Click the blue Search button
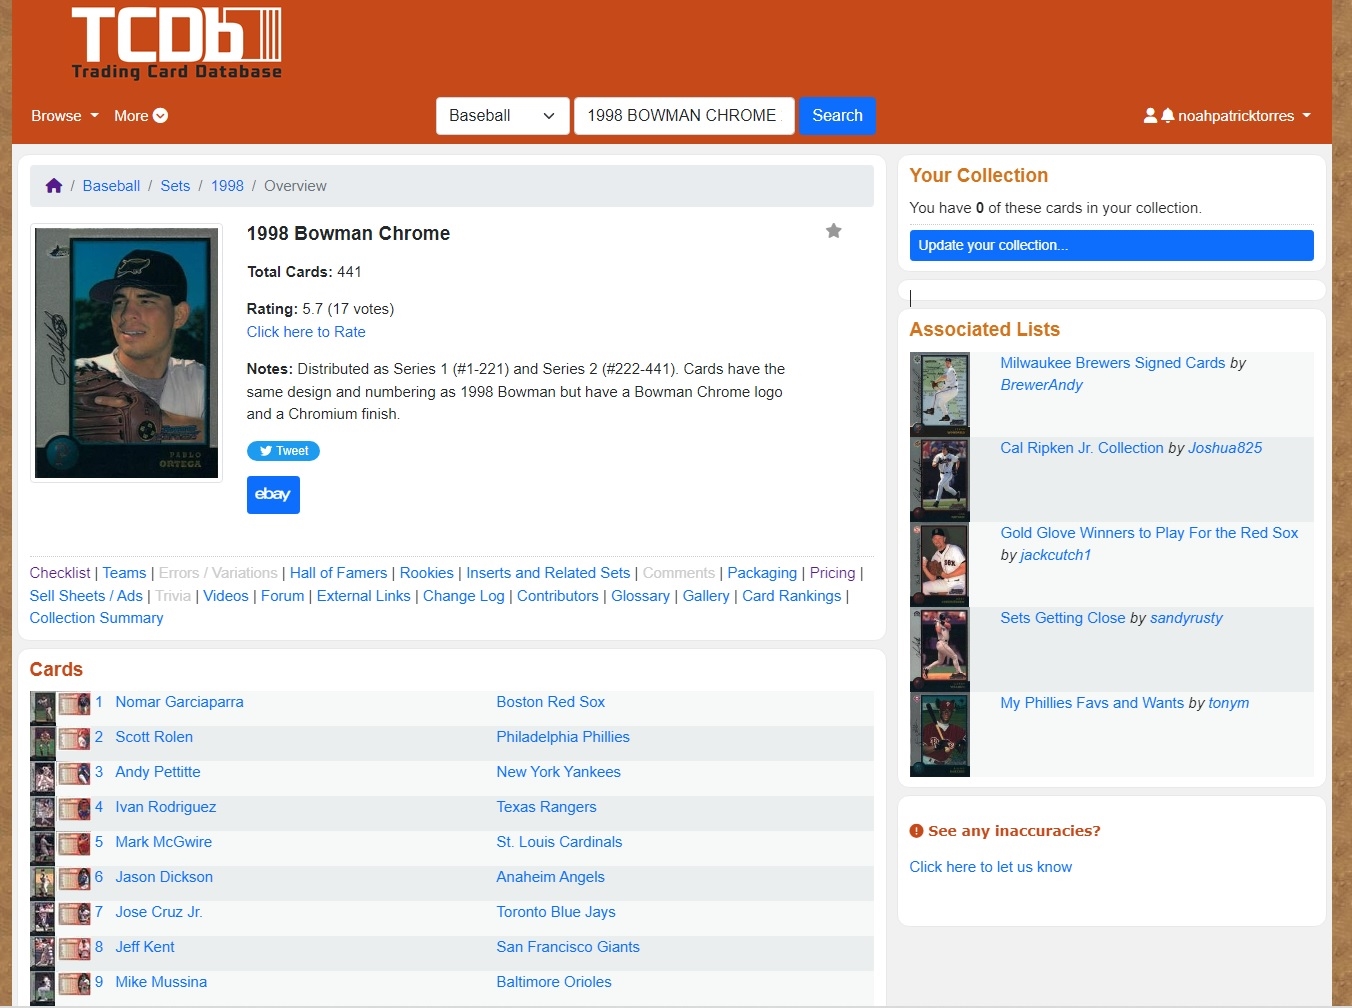This screenshot has height=1008, width=1352. click(x=837, y=116)
